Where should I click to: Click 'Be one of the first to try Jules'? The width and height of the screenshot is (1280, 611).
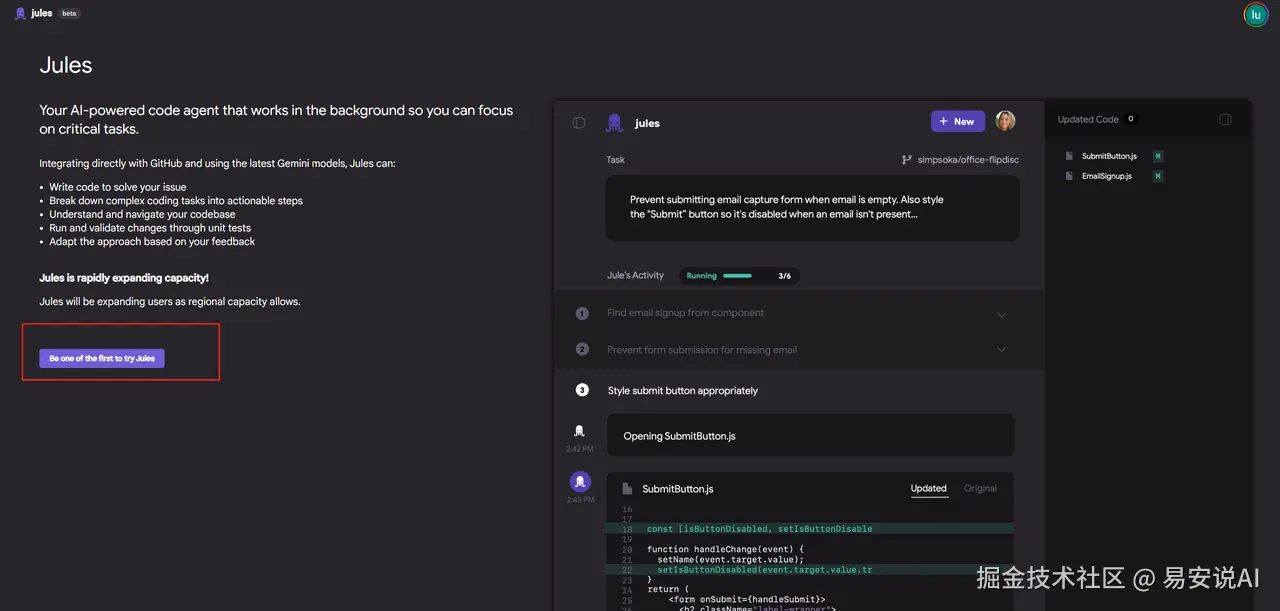click(102, 358)
